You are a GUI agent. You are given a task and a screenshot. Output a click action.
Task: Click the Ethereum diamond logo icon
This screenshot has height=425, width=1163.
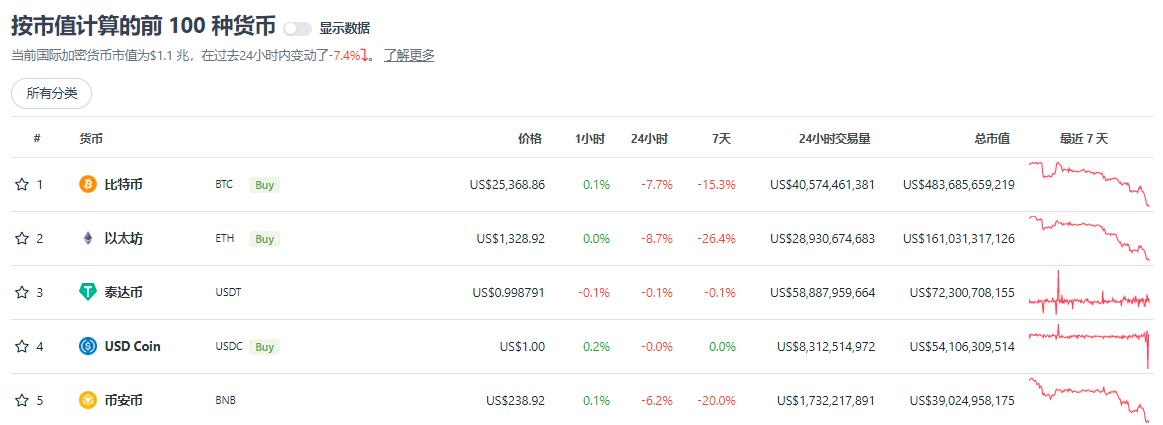(x=88, y=238)
